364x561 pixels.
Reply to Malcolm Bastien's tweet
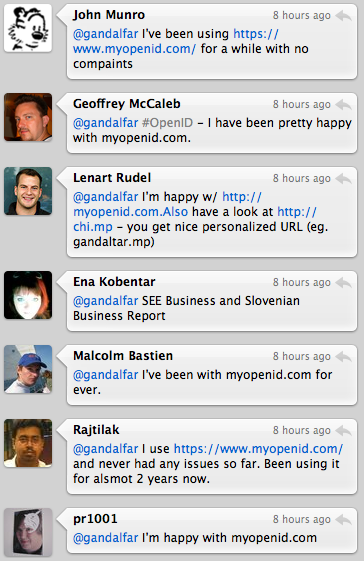[x=344, y=357]
